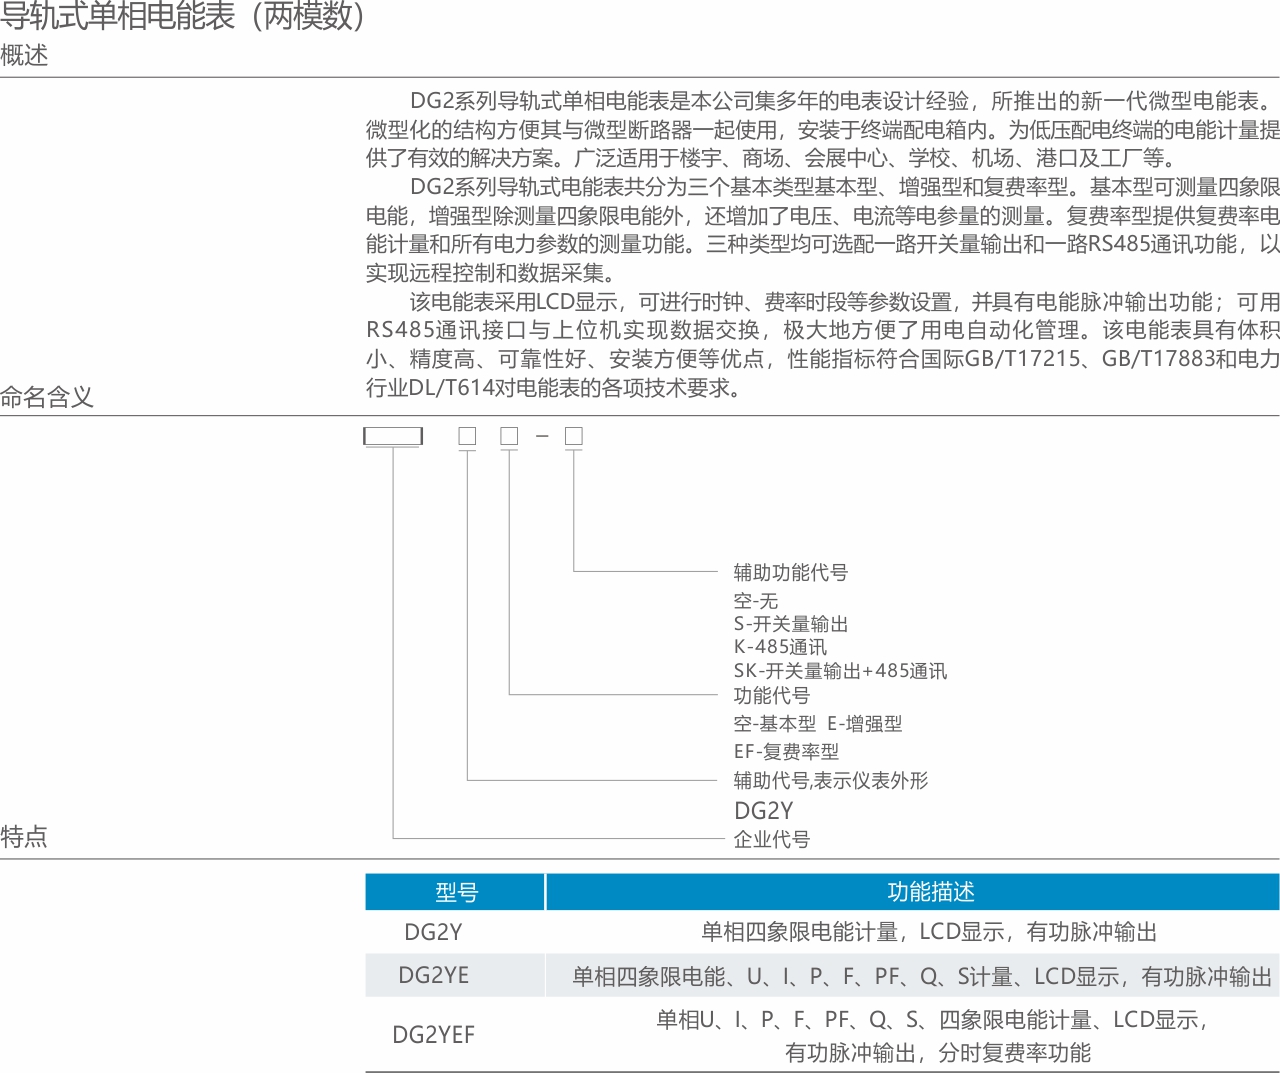Click the EF-复费率型 line
1280x1073 pixels.
[786, 751]
